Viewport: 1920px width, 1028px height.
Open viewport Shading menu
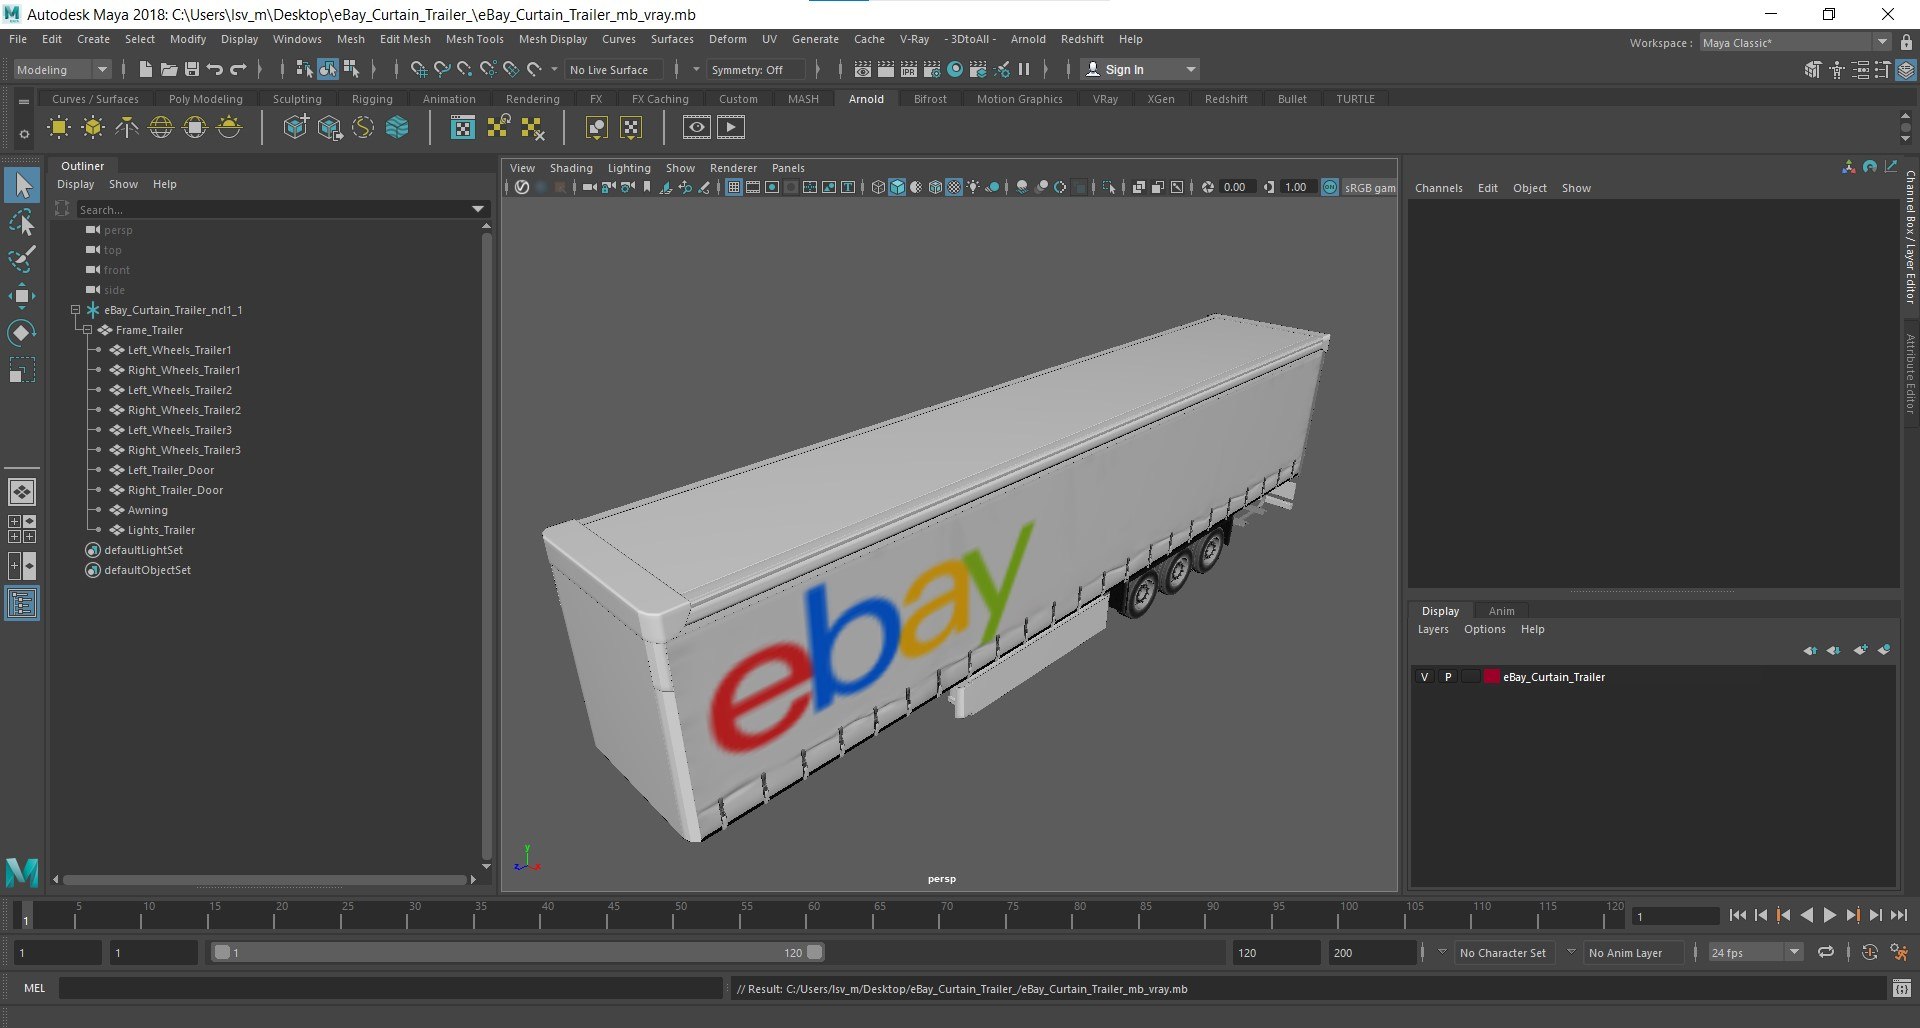click(x=571, y=168)
